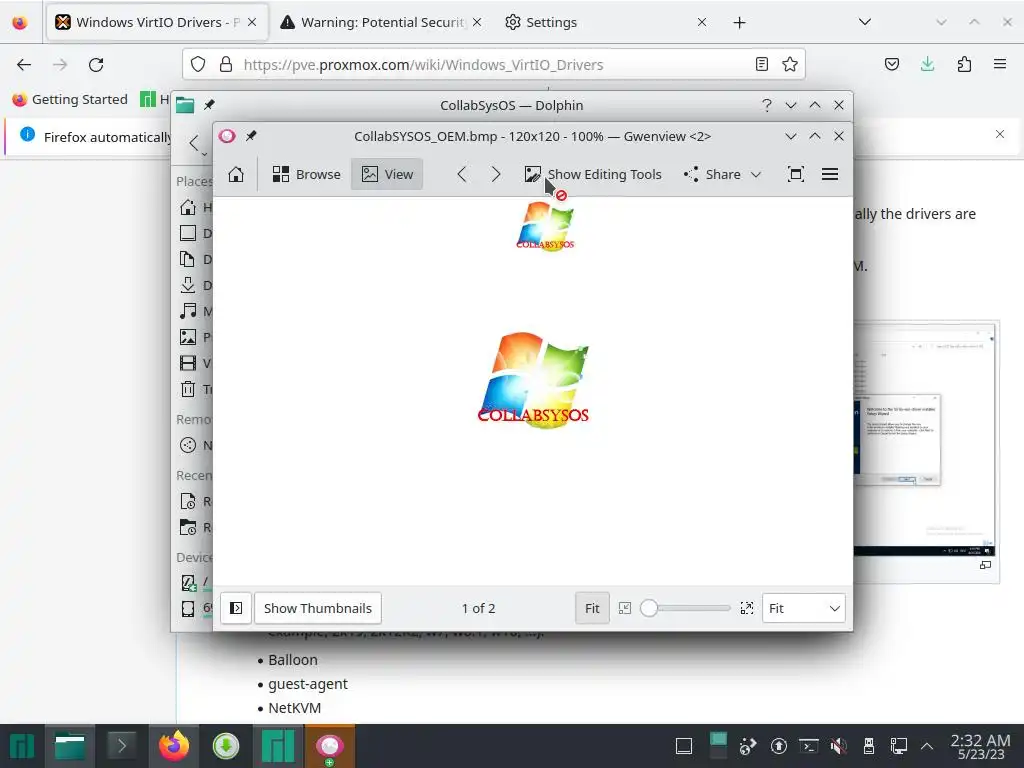Reload the Firefox page

click(96, 64)
